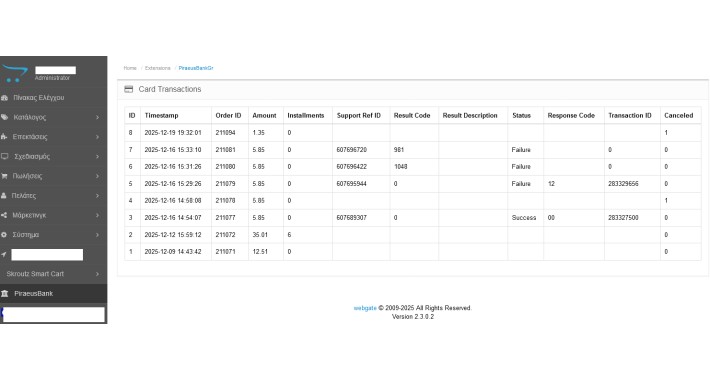Click the Timestamp column header
Image resolution: width=710 pixels, height=380 pixels.
point(161,115)
